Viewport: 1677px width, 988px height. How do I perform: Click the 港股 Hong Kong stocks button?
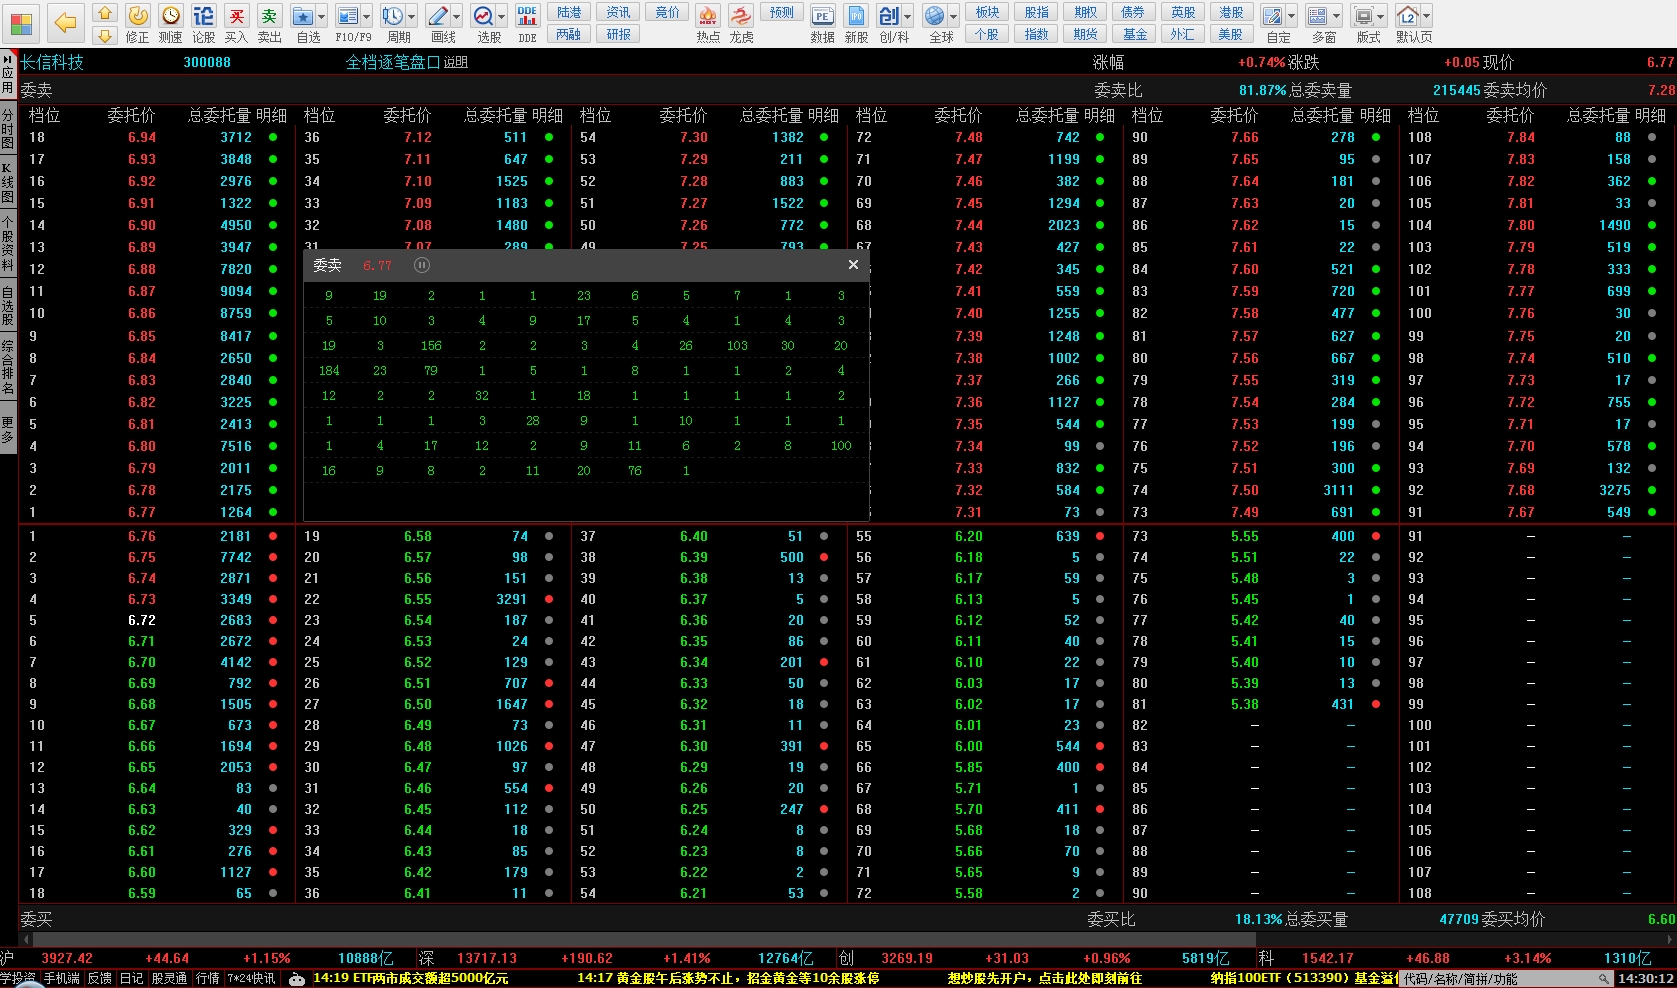click(1232, 13)
